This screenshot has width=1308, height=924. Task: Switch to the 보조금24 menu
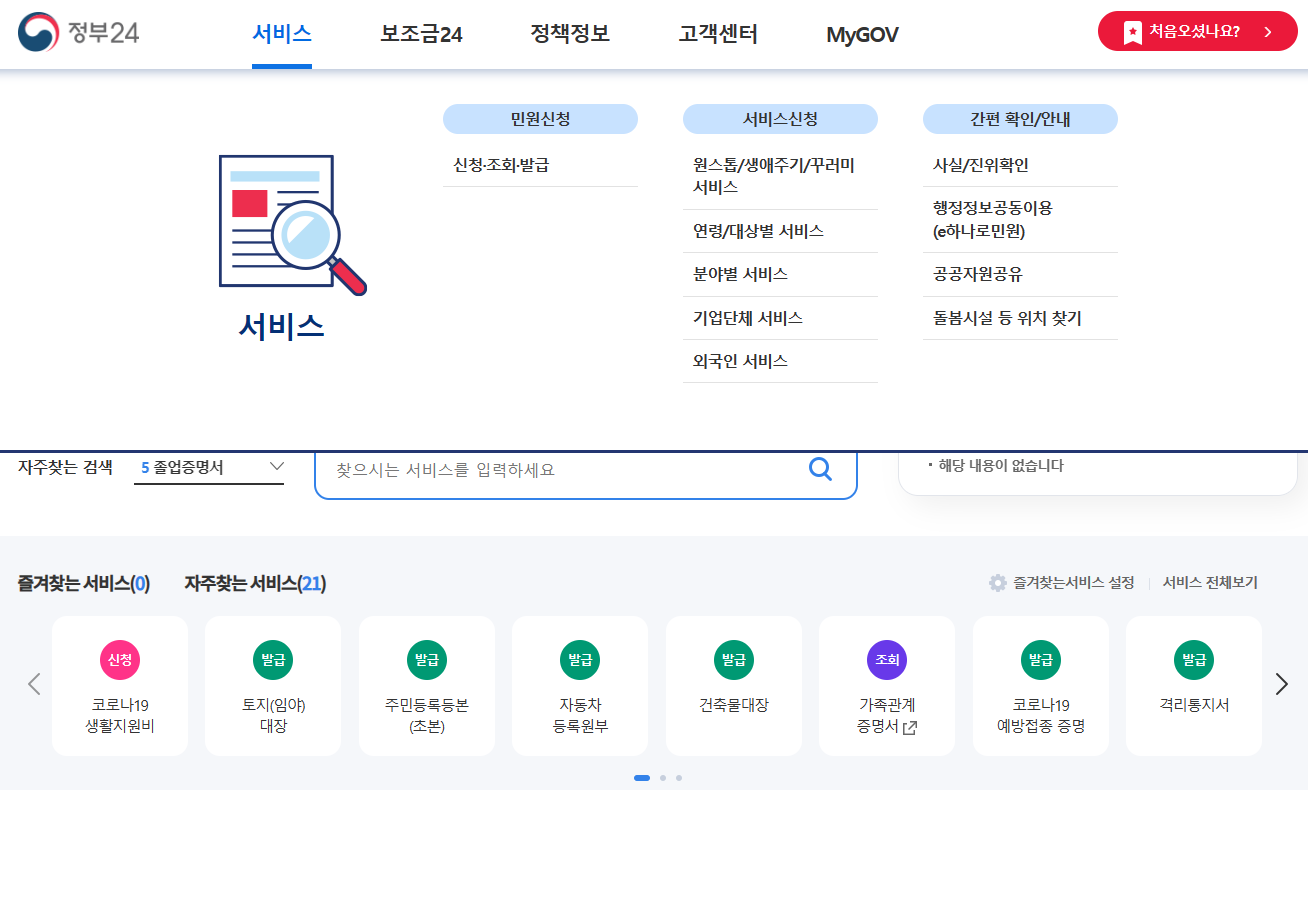[420, 33]
